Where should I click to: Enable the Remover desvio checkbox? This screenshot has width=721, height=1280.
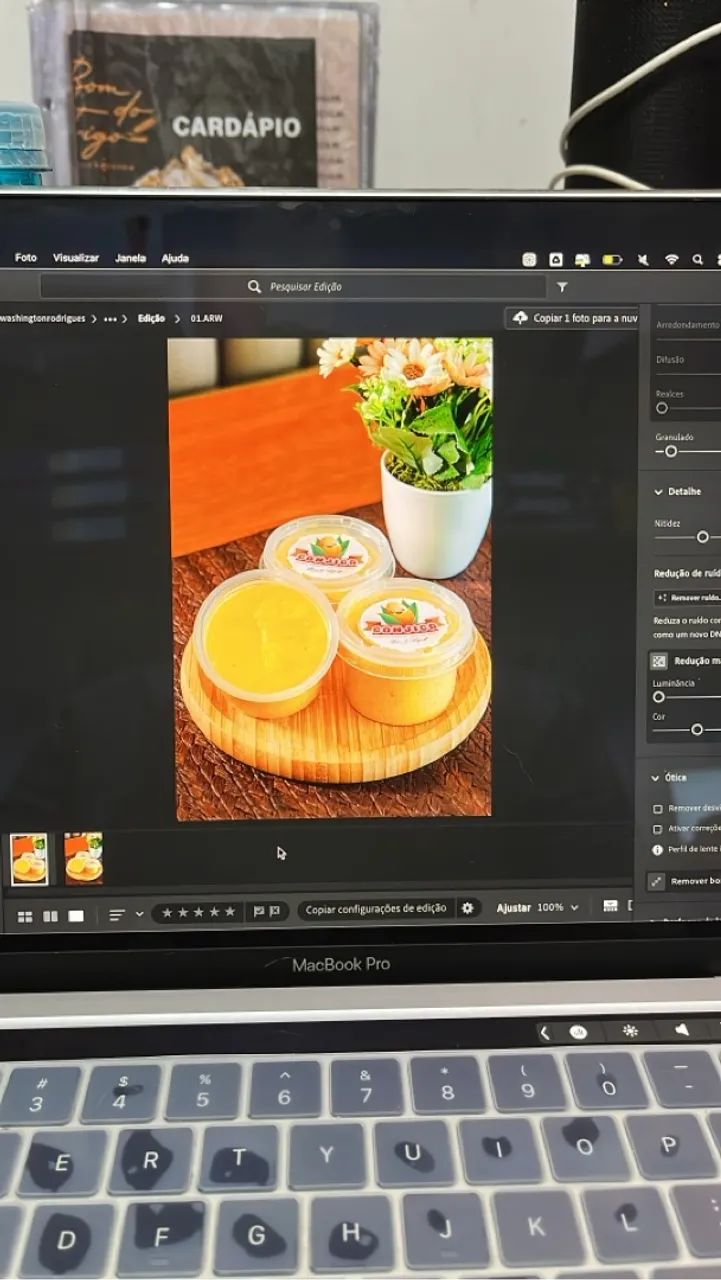point(657,808)
